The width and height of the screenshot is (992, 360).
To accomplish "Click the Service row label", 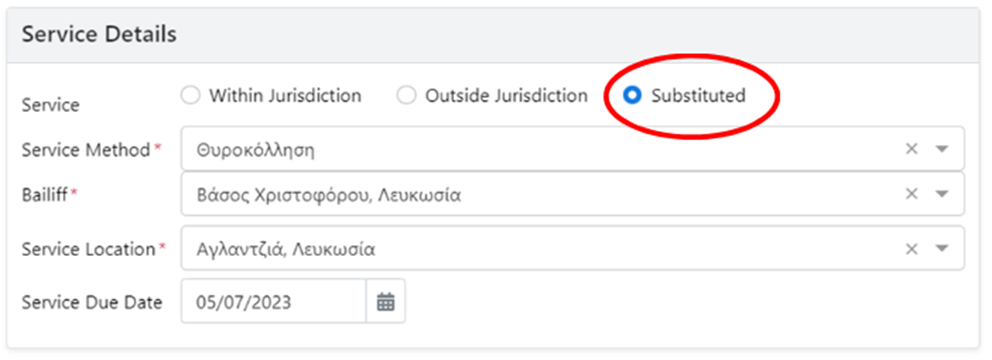I will 51,105.
